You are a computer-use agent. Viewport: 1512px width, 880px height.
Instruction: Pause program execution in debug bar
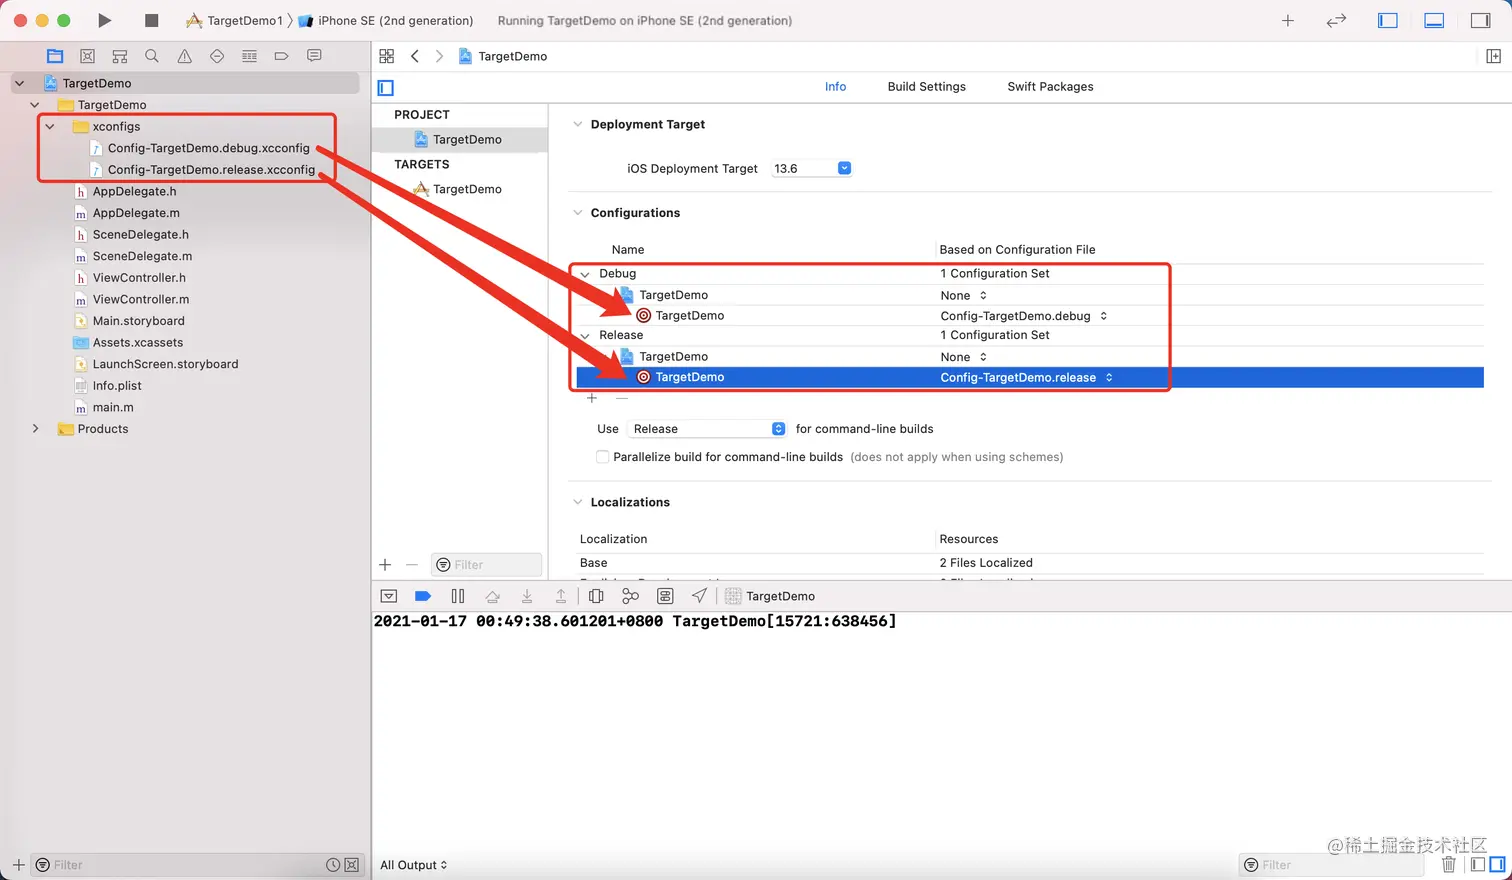[x=458, y=596]
